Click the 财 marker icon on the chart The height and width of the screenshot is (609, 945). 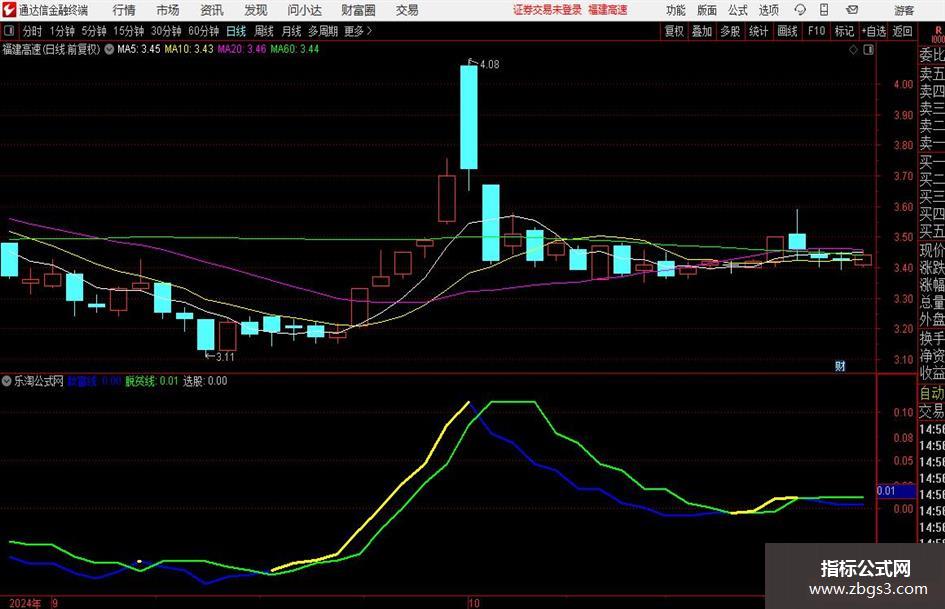840,366
